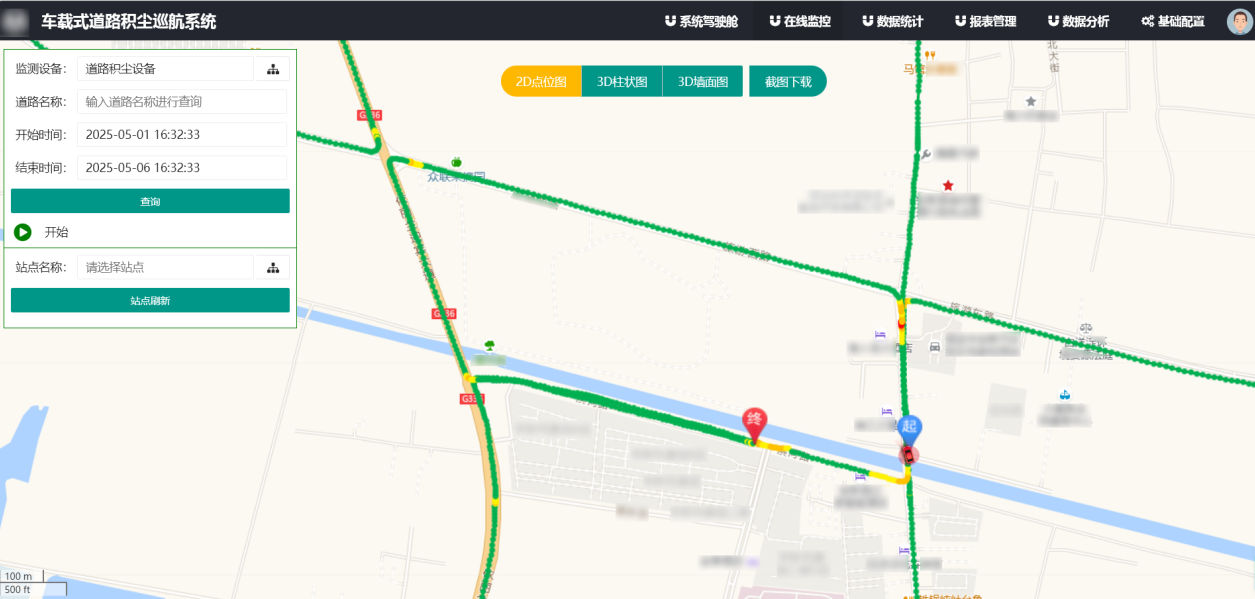Open the 在线监控 menu
Image resolution: width=1255 pixels, height=599 pixels.
(x=799, y=21)
